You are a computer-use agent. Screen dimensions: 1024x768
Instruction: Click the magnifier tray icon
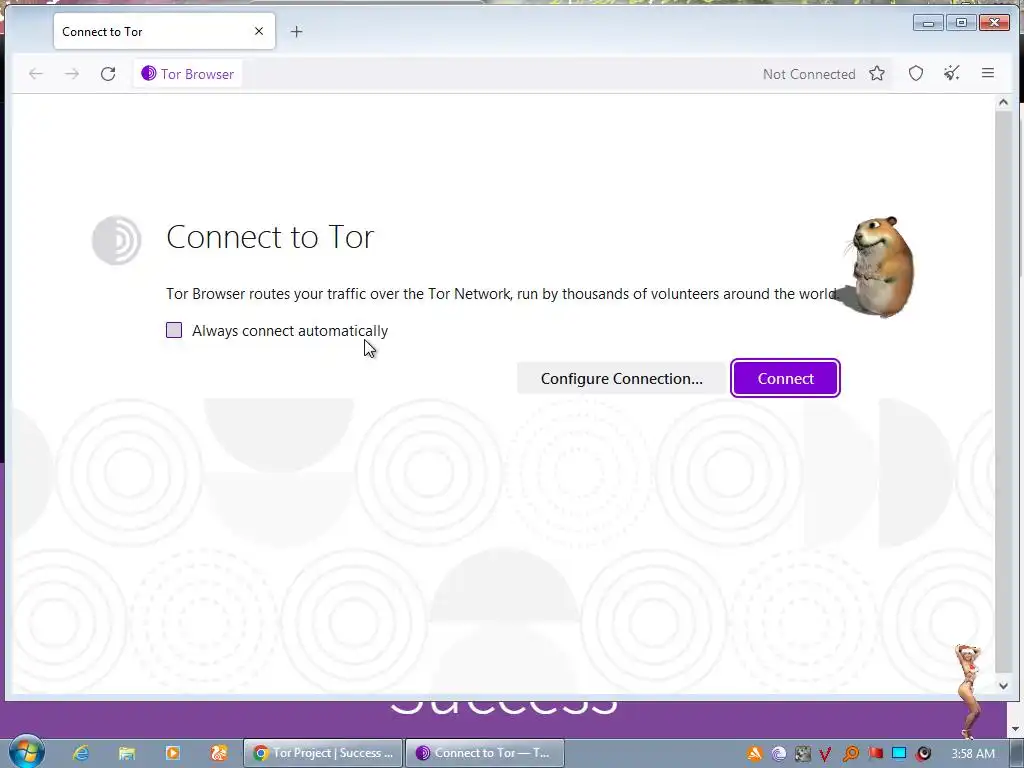[851, 754]
